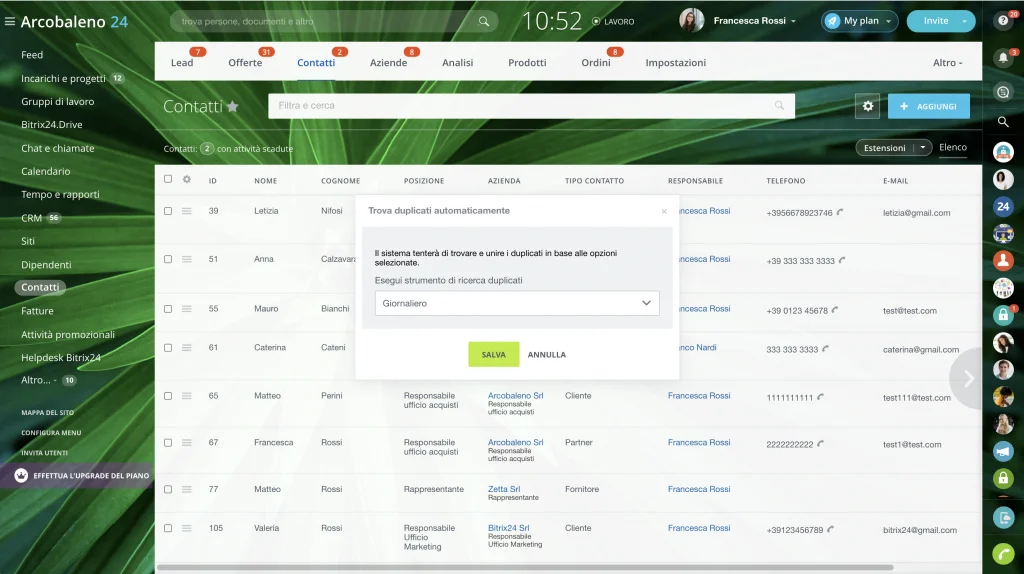Expand the Francesca Rossi user menu
The height and width of the screenshot is (574, 1024).
tap(754, 21)
